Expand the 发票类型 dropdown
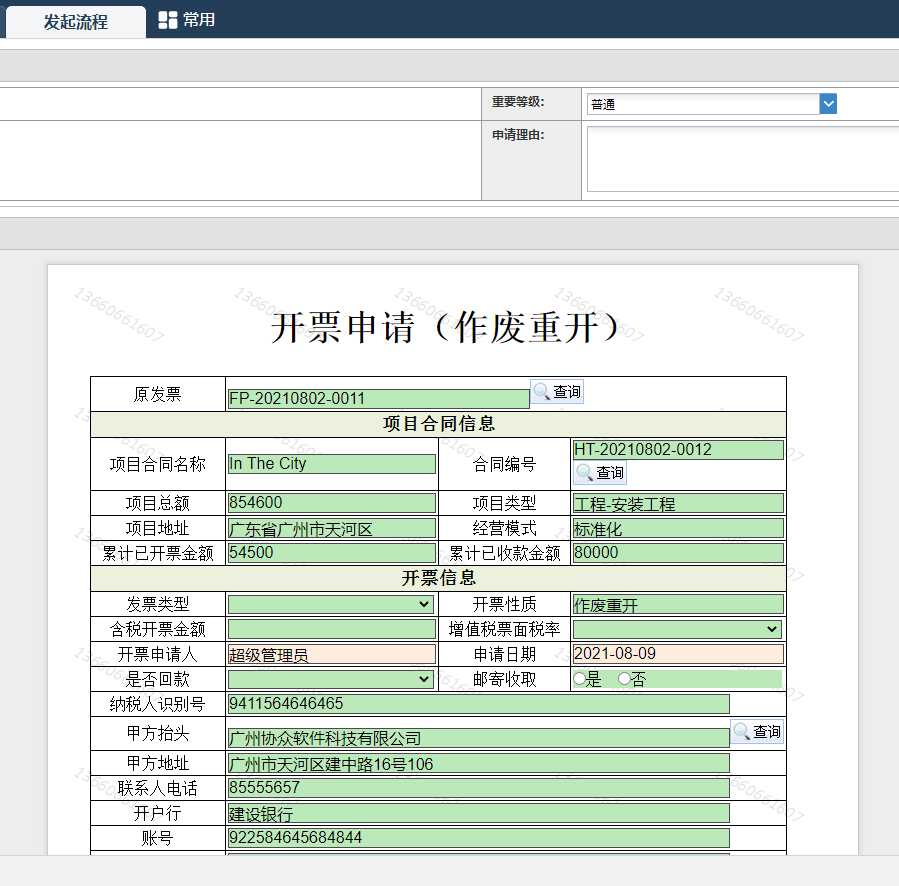The image size is (899, 886). click(331, 604)
